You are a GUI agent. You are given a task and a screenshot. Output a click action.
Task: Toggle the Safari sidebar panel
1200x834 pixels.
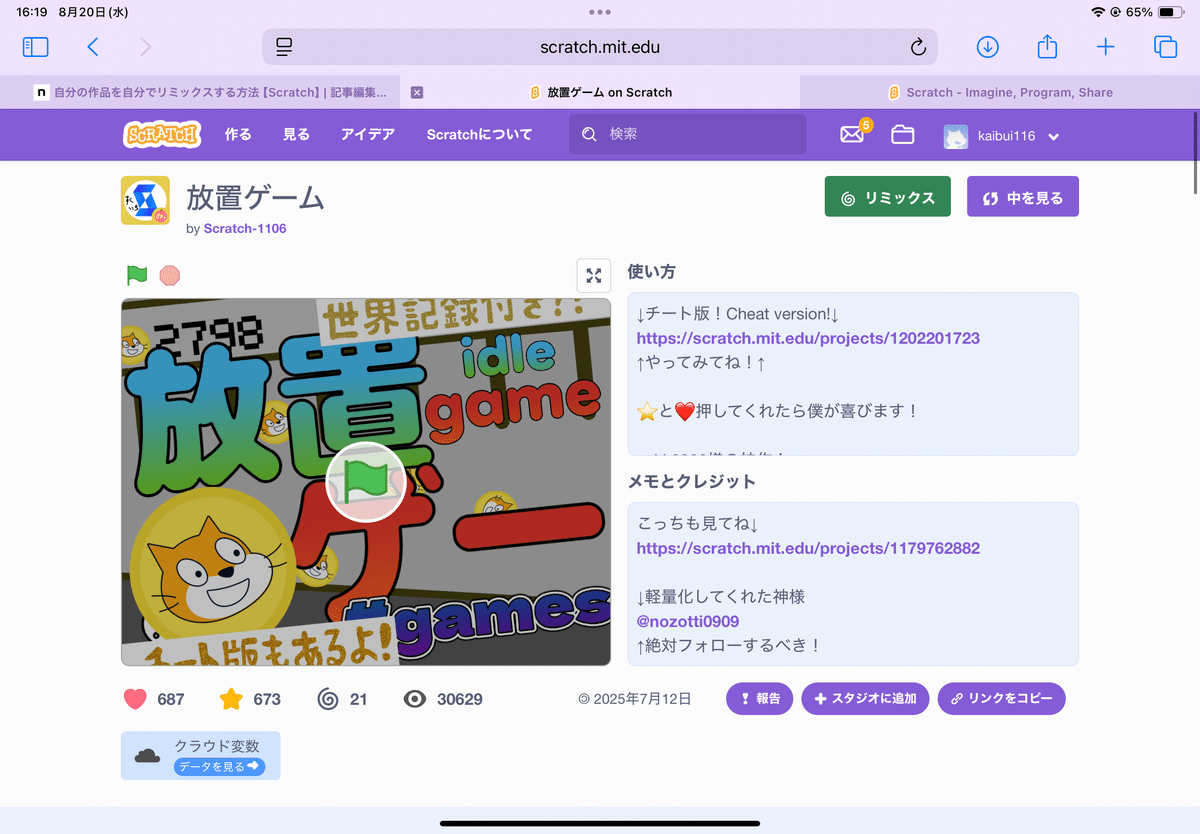pos(35,46)
